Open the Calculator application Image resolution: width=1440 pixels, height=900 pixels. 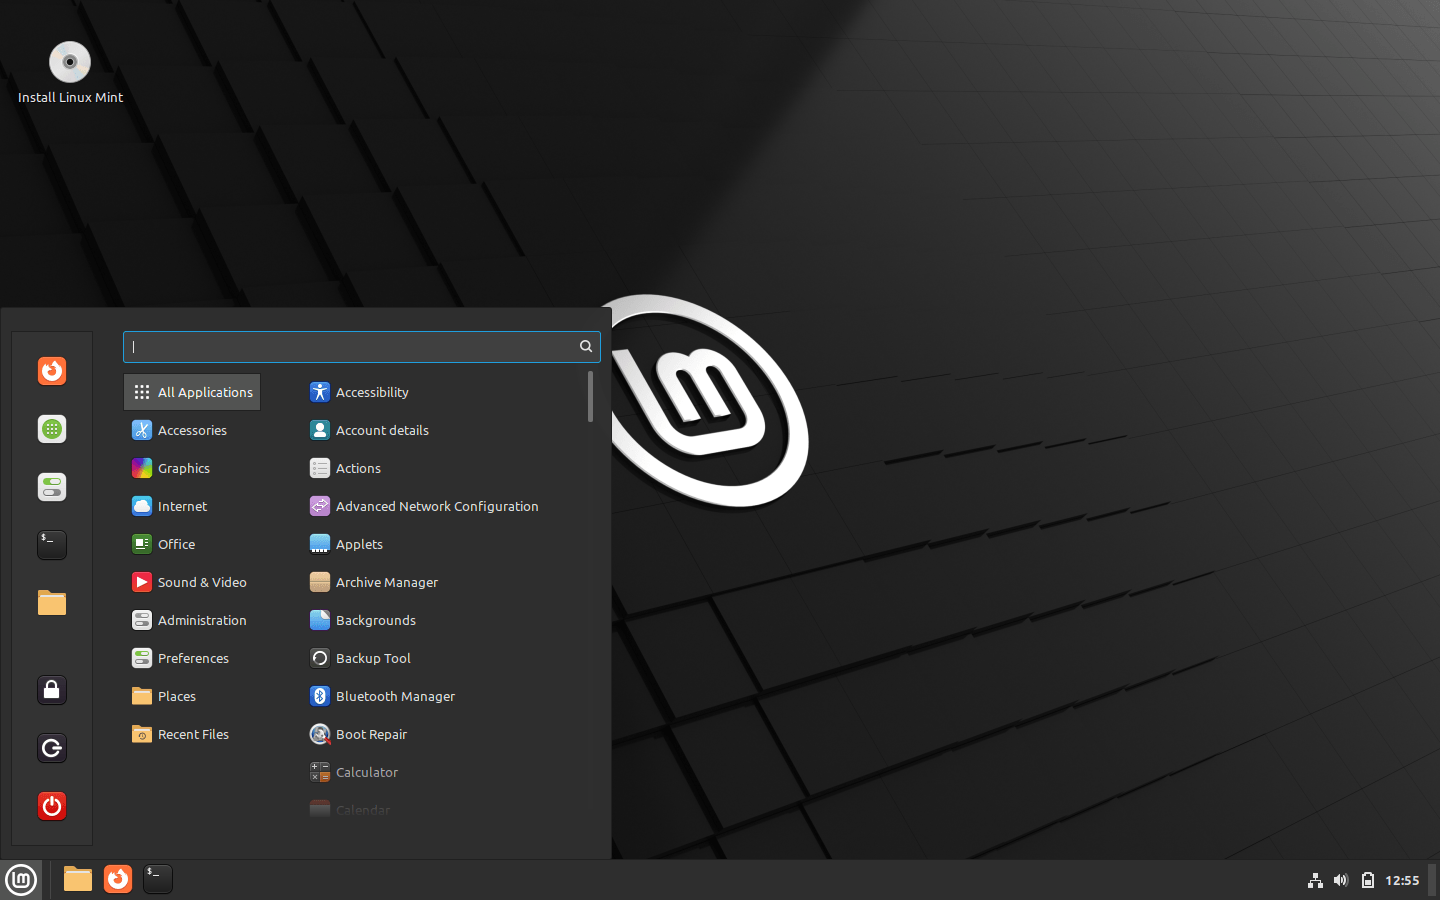point(366,772)
